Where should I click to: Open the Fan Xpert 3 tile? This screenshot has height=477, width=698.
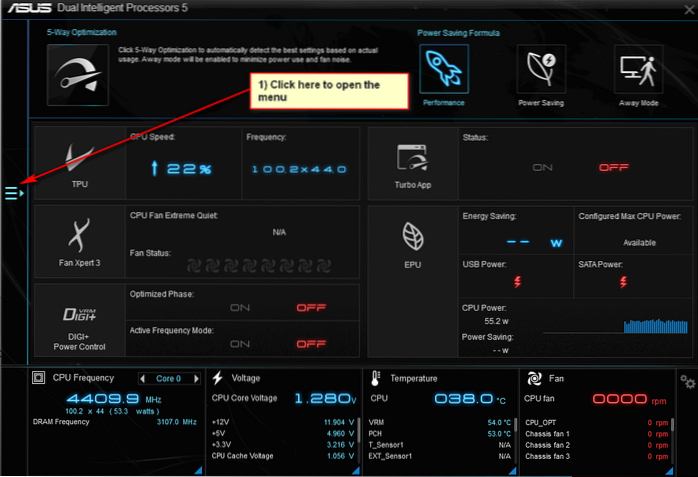tap(80, 240)
